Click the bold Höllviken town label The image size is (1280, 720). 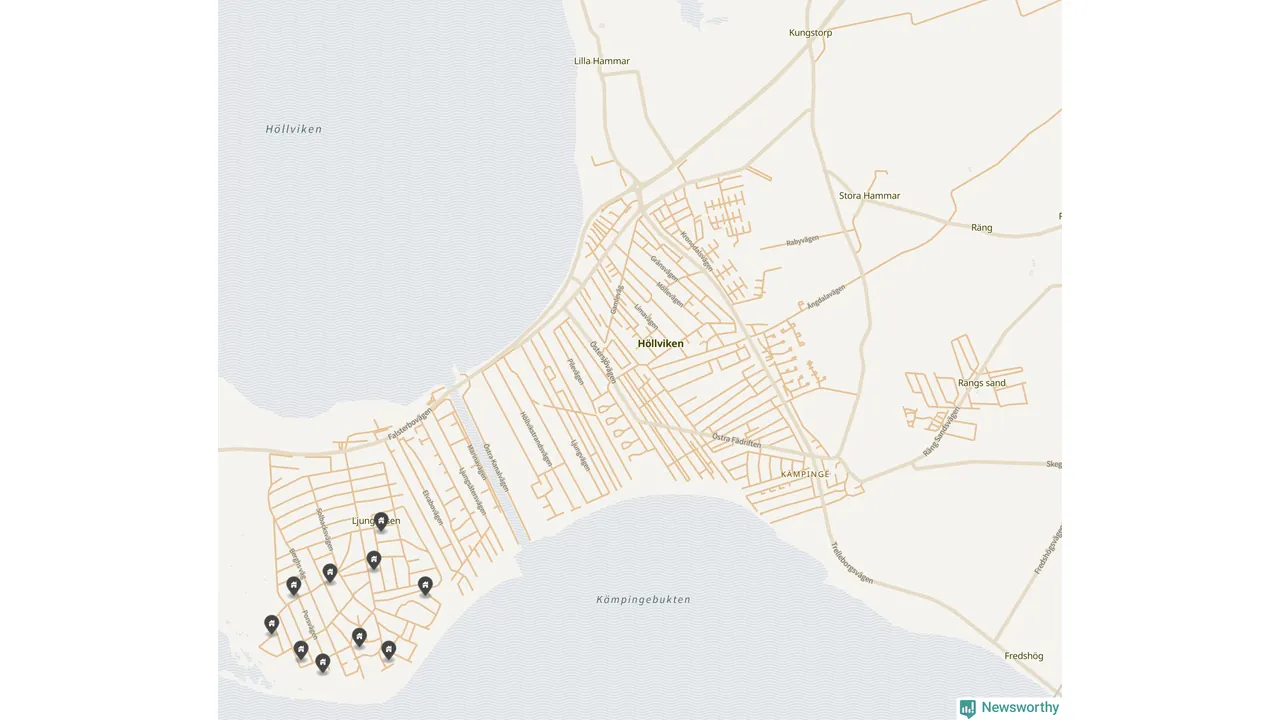click(x=660, y=344)
